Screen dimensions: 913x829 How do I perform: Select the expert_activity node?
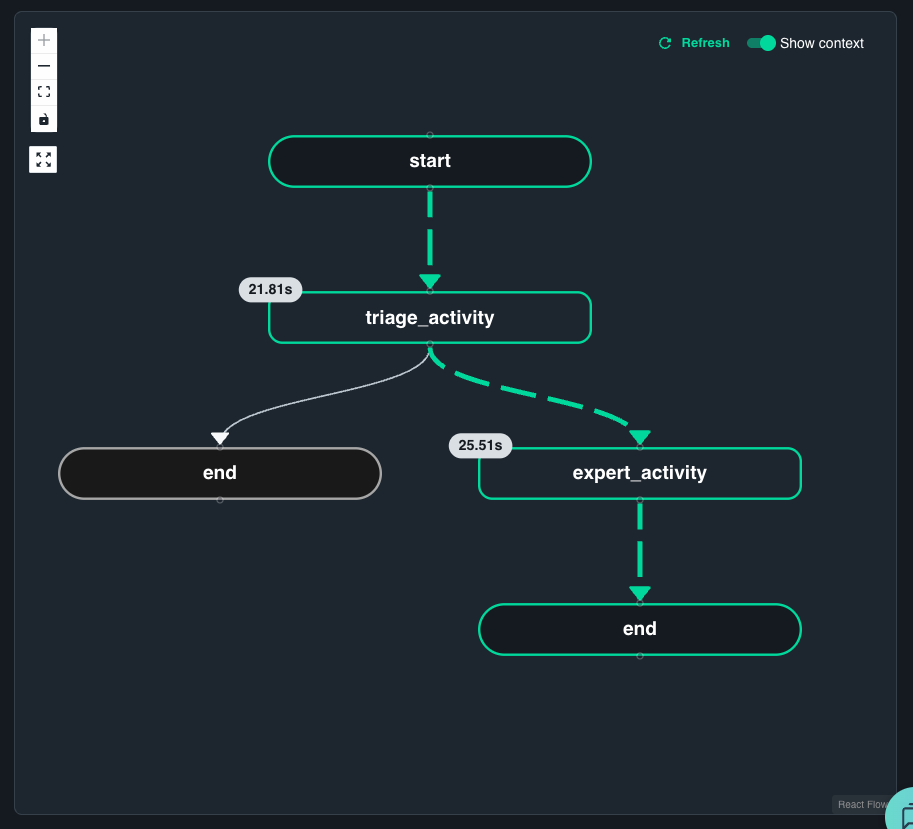[639, 473]
